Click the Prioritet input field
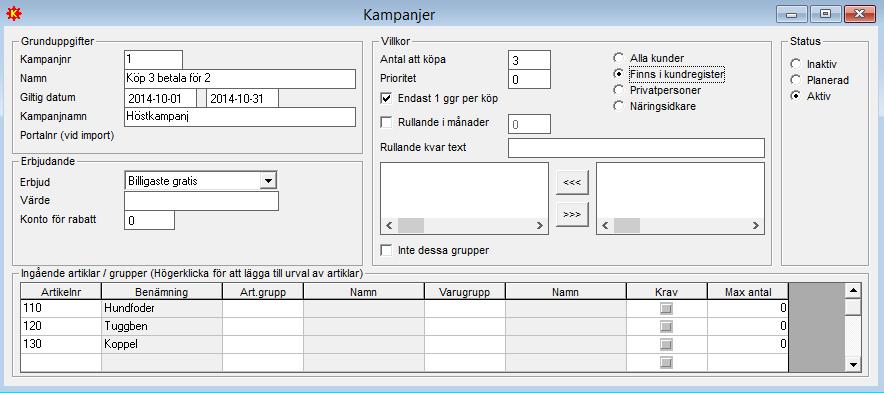Screen dimensions: 884x393 point(529,80)
